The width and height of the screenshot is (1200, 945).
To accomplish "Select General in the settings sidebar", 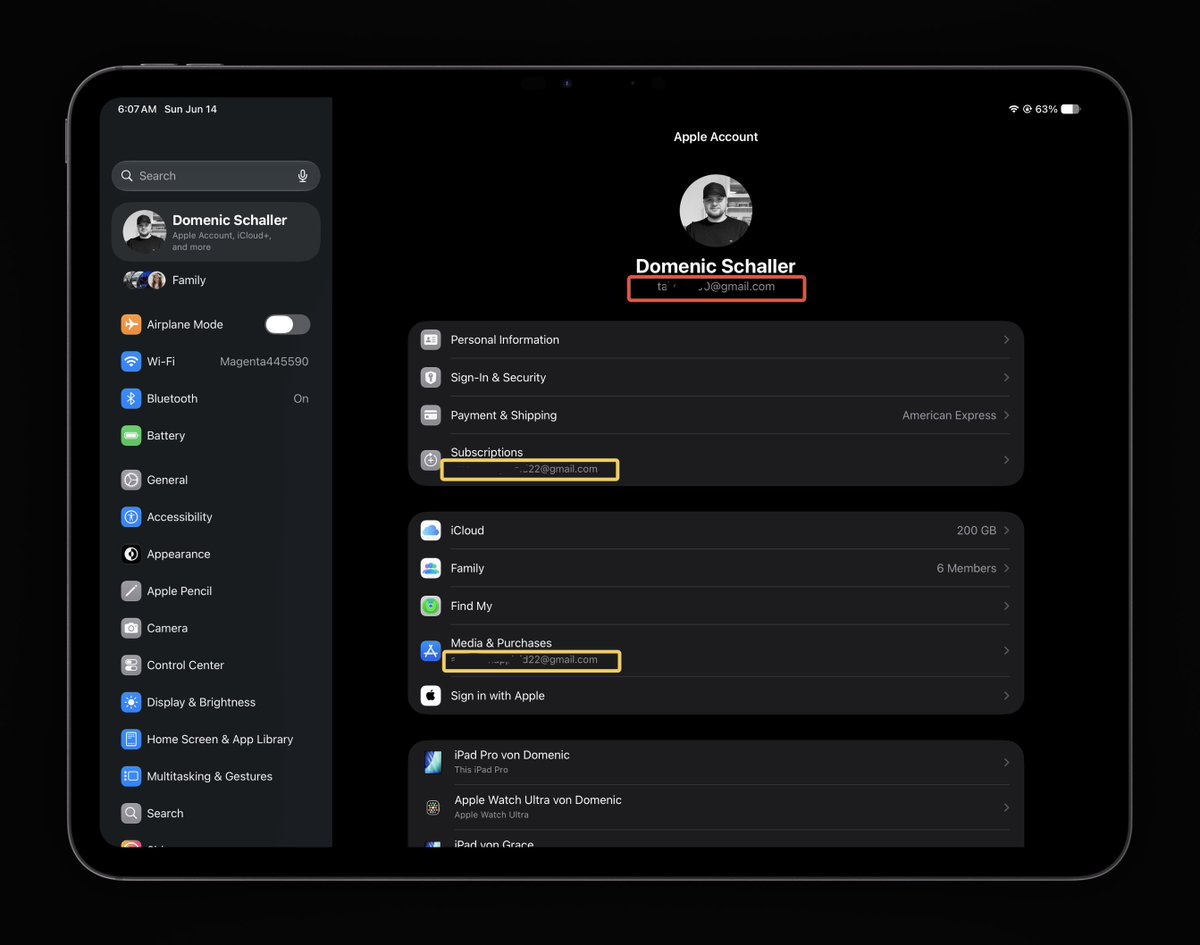I will [216, 480].
